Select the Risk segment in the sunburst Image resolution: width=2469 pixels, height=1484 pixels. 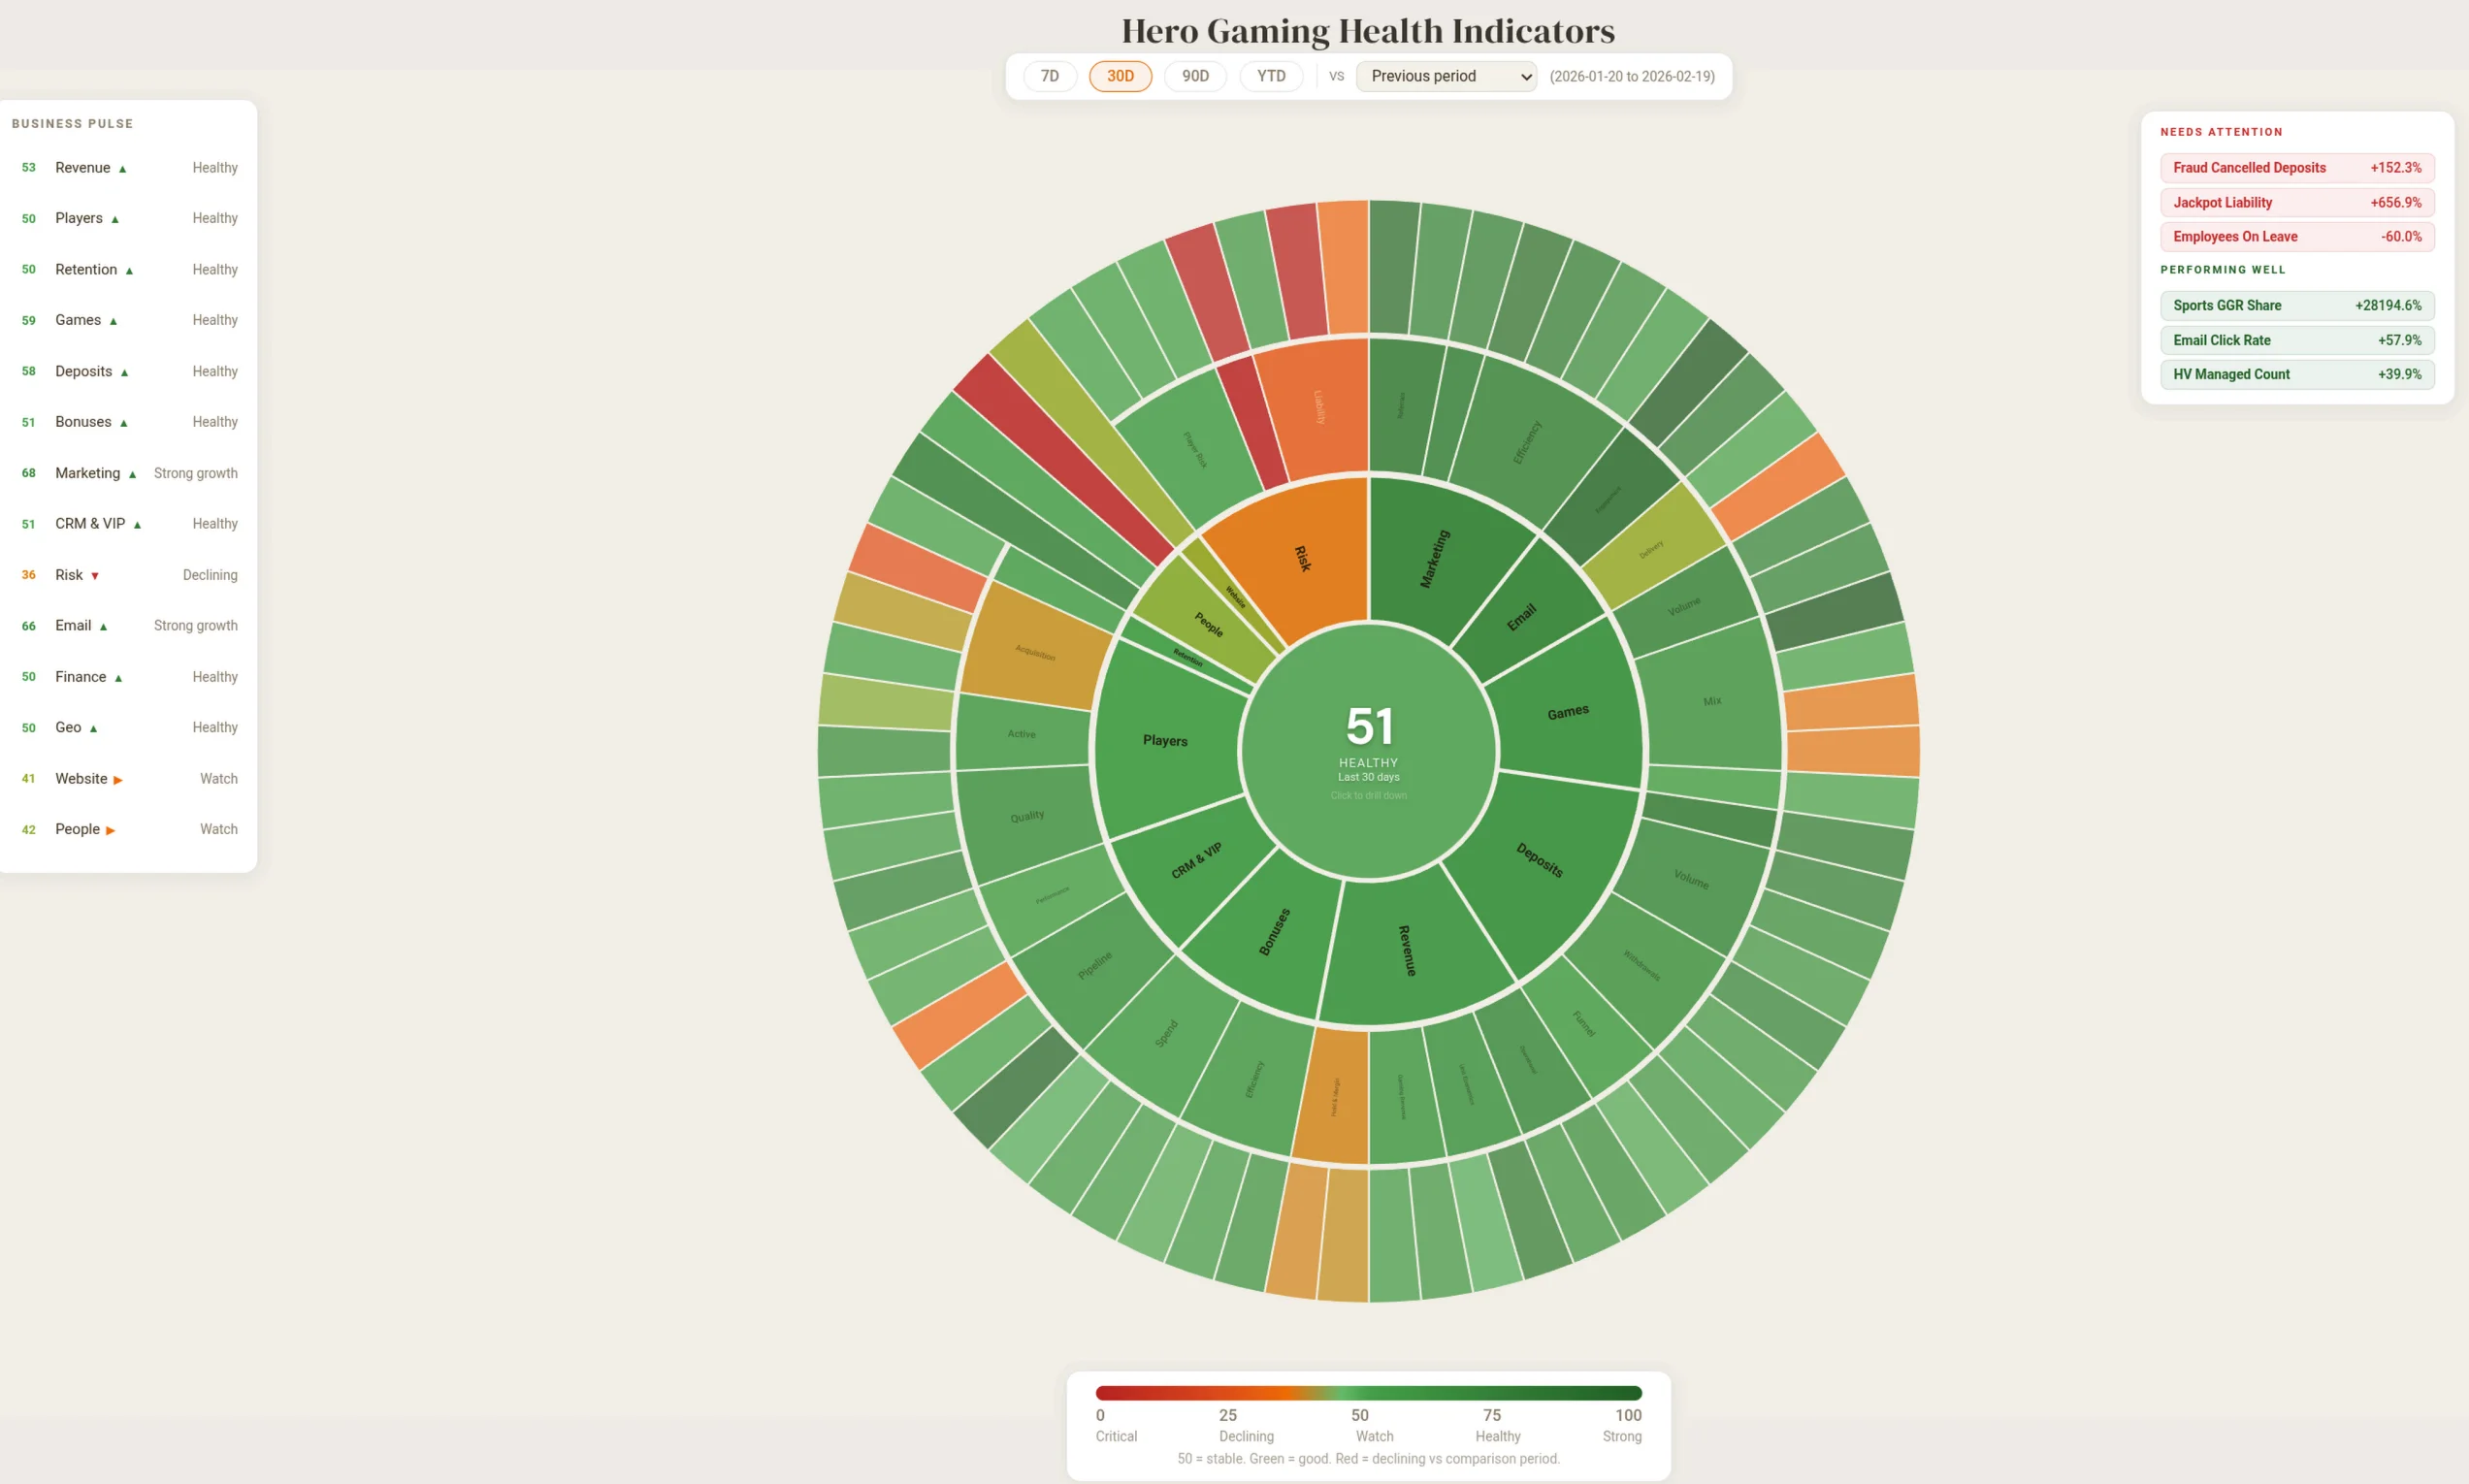[x=1300, y=560]
